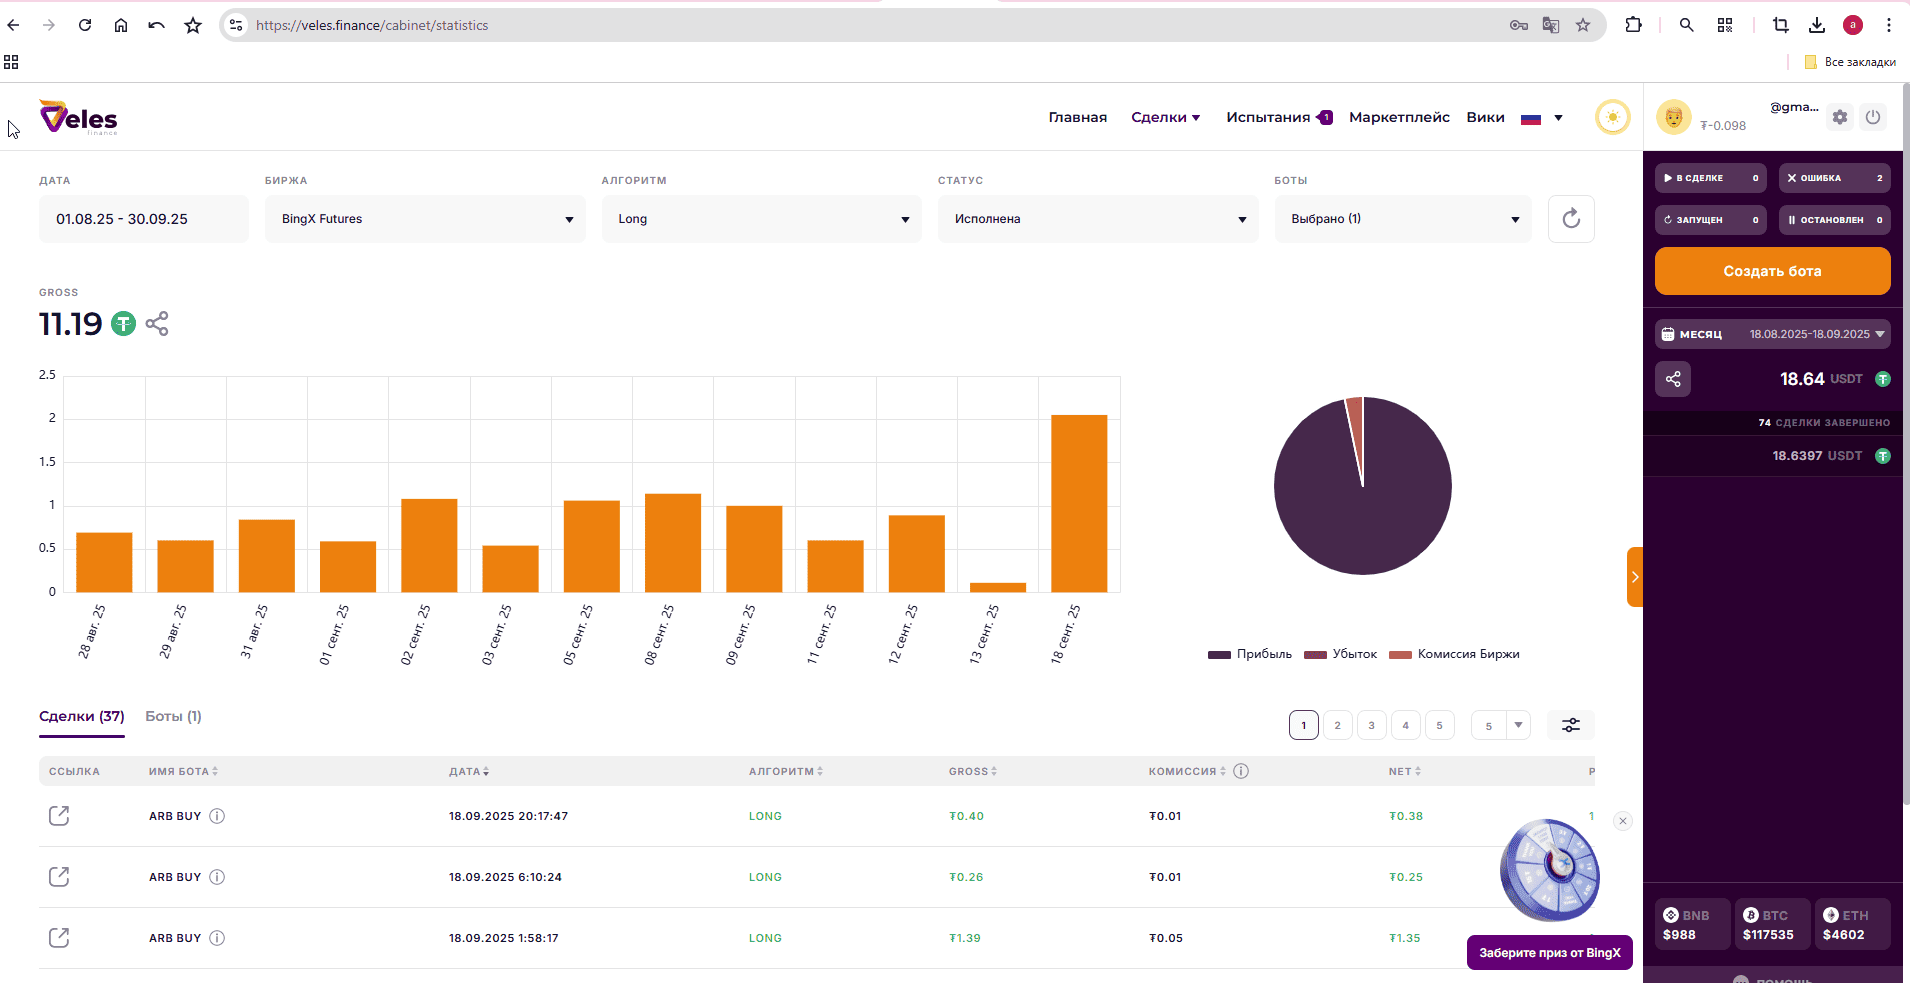Click the 18 сент. 25 bar in chart

click(x=1079, y=503)
